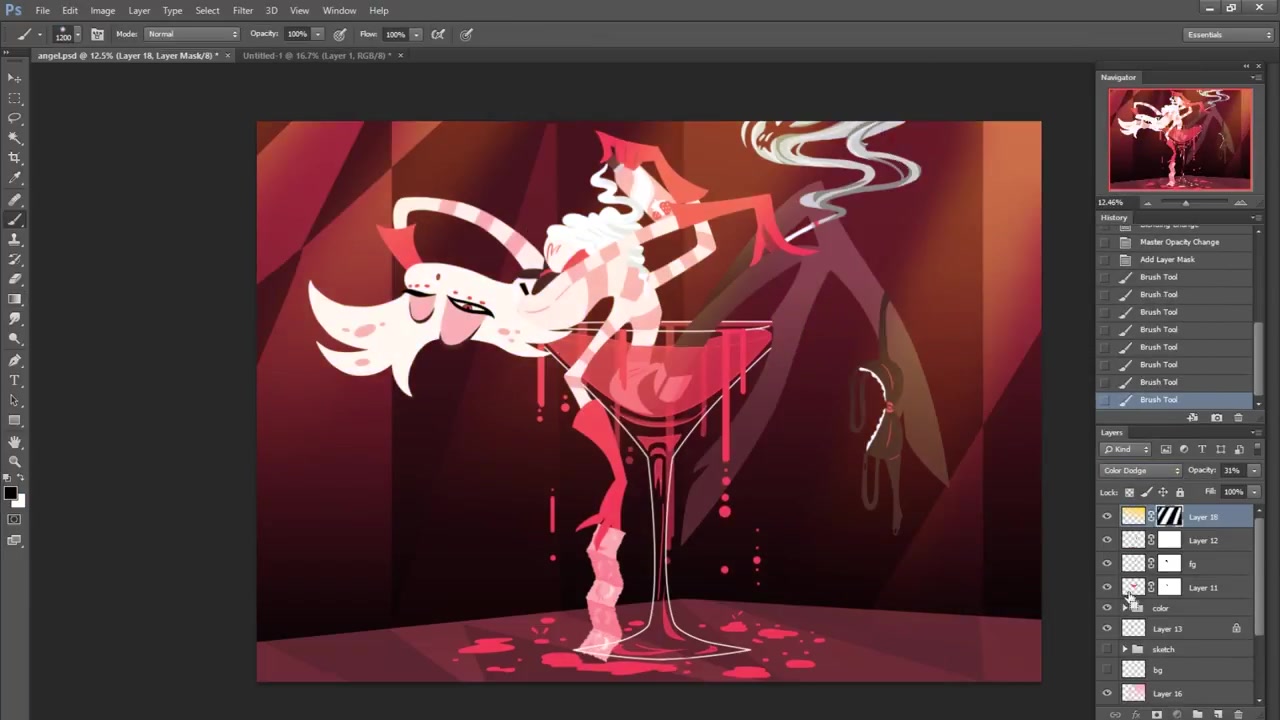Click the Navigator zoom slider
Screen dimensions: 1280x720
(x=1186, y=202)
